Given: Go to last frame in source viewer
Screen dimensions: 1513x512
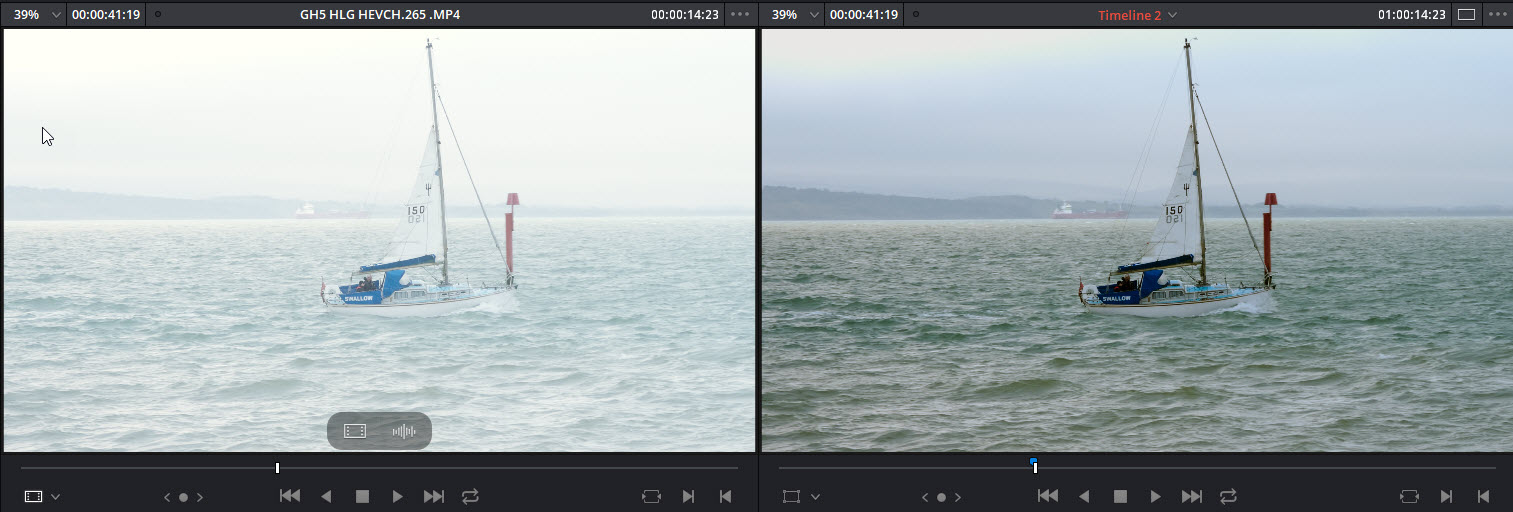Looking at the screenshot, I should (x=434, y=496).
